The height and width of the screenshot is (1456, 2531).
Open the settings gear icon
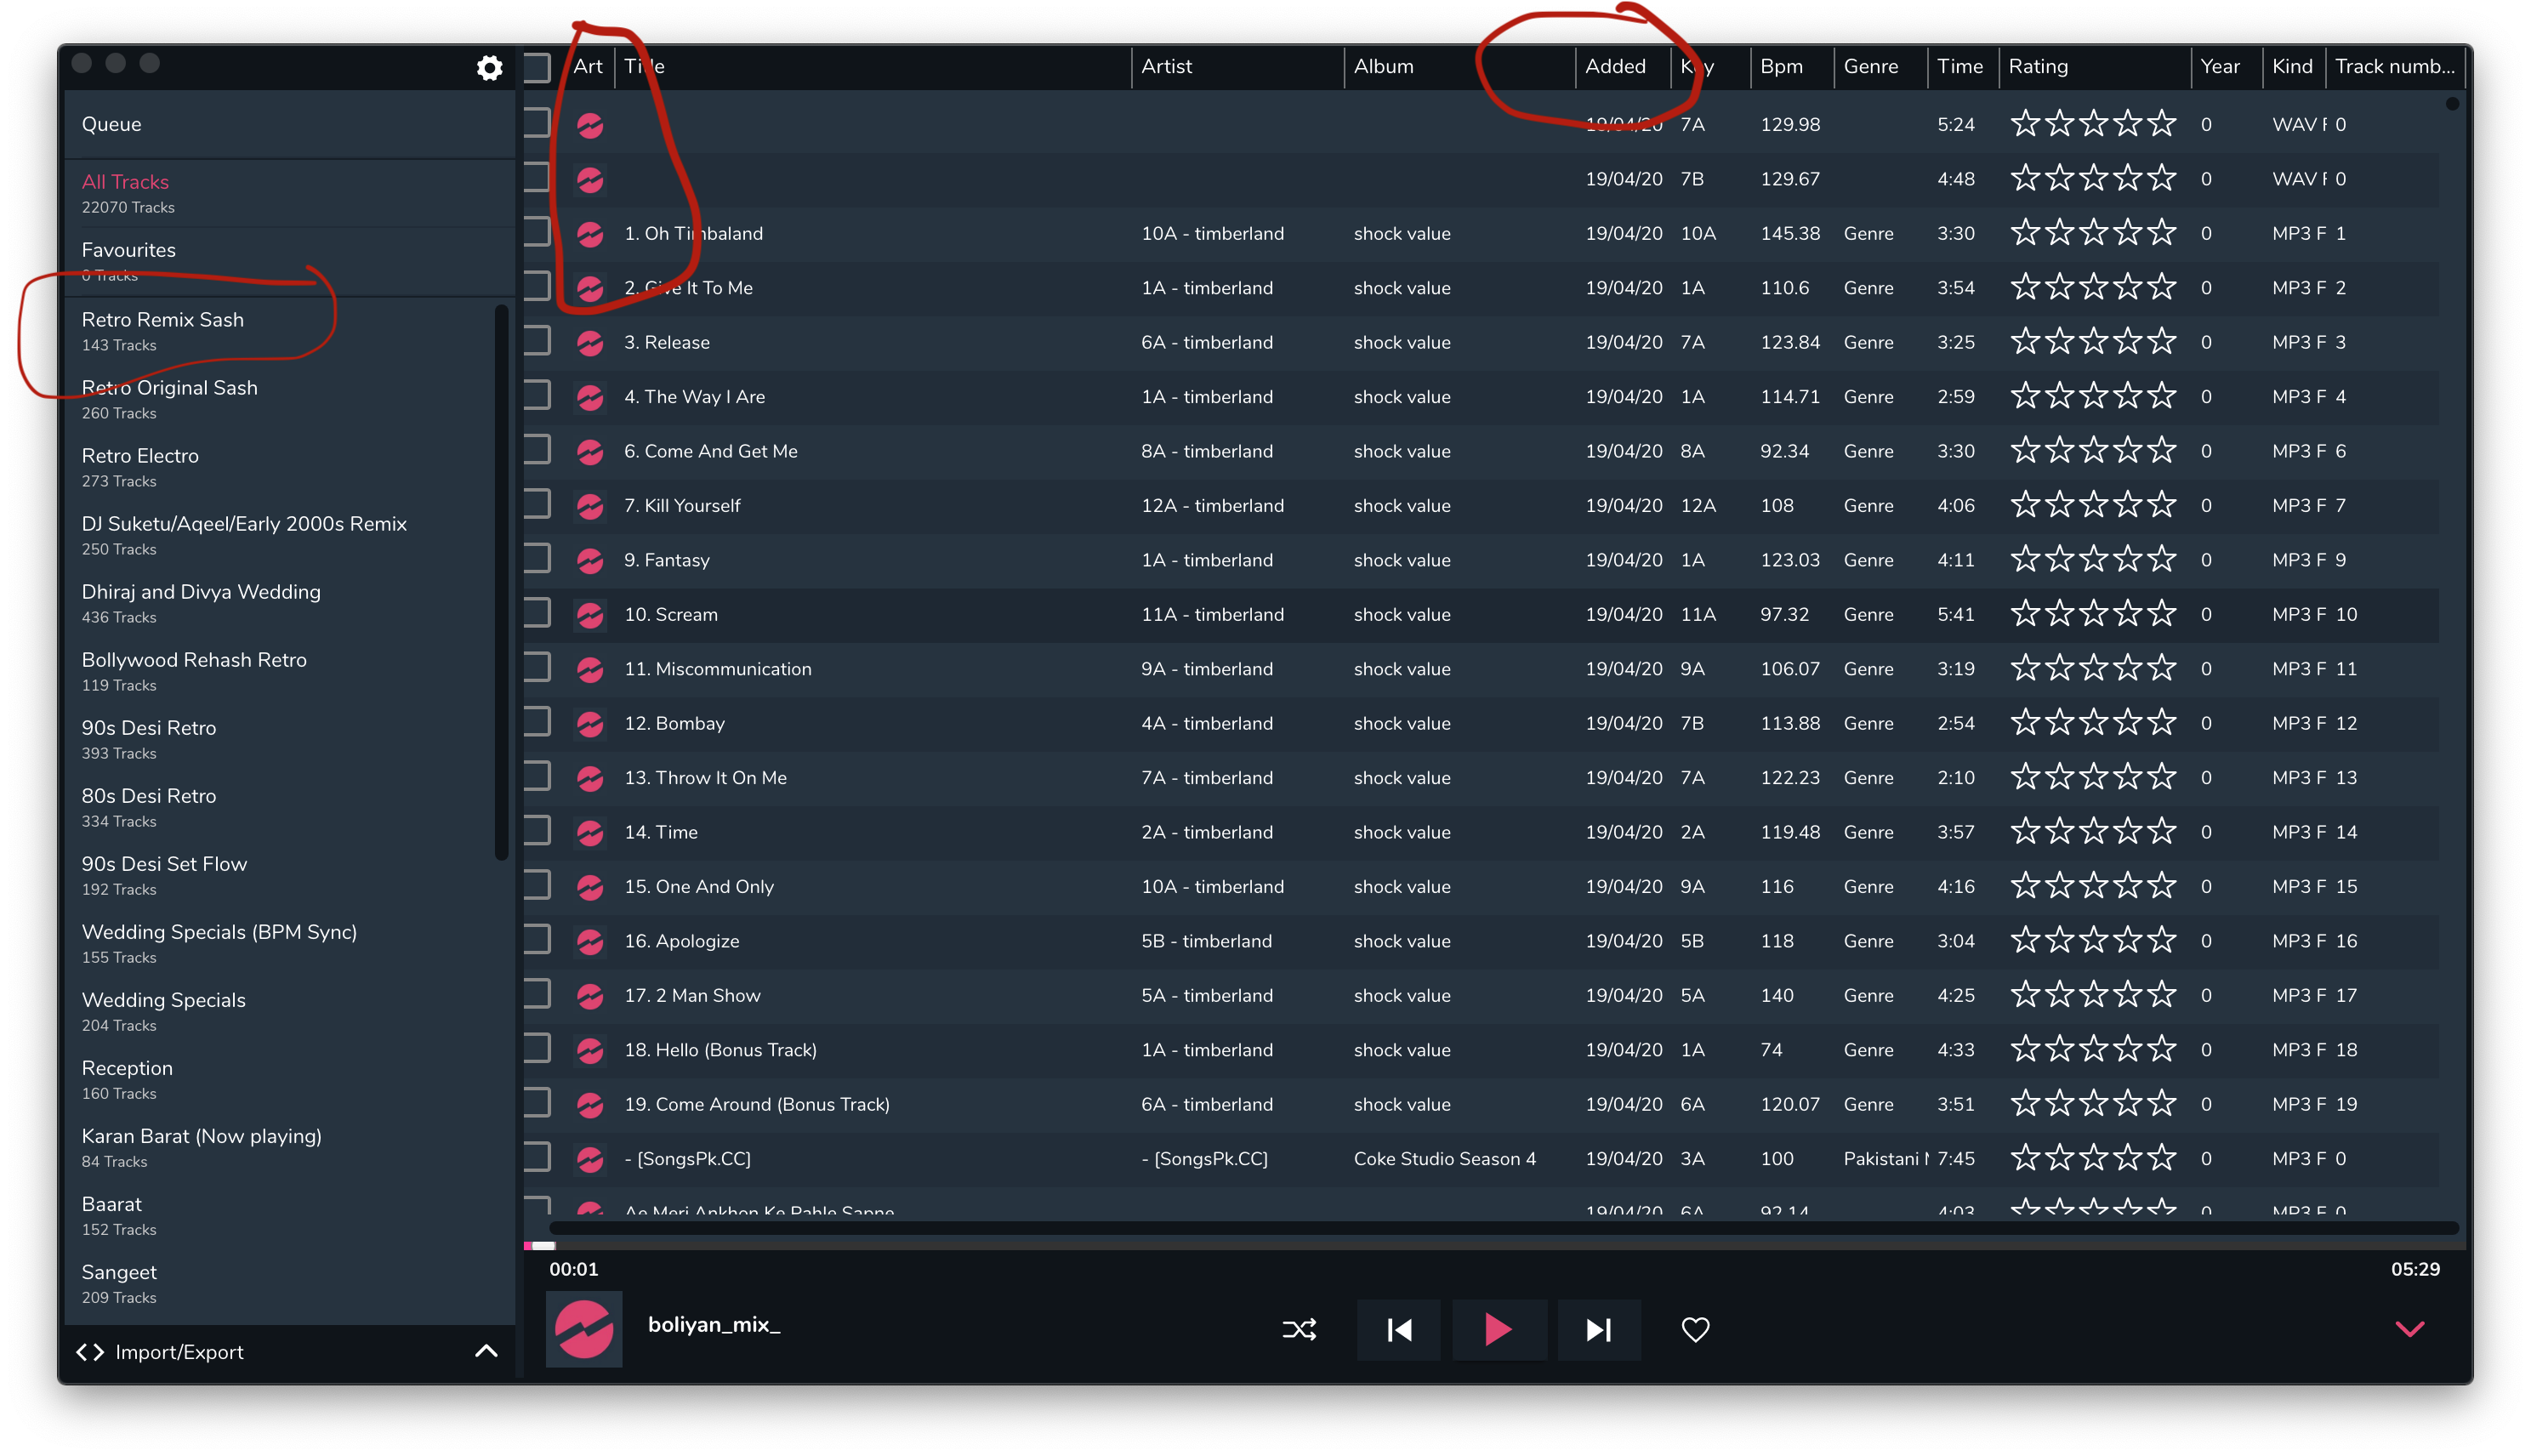[489, 68]
